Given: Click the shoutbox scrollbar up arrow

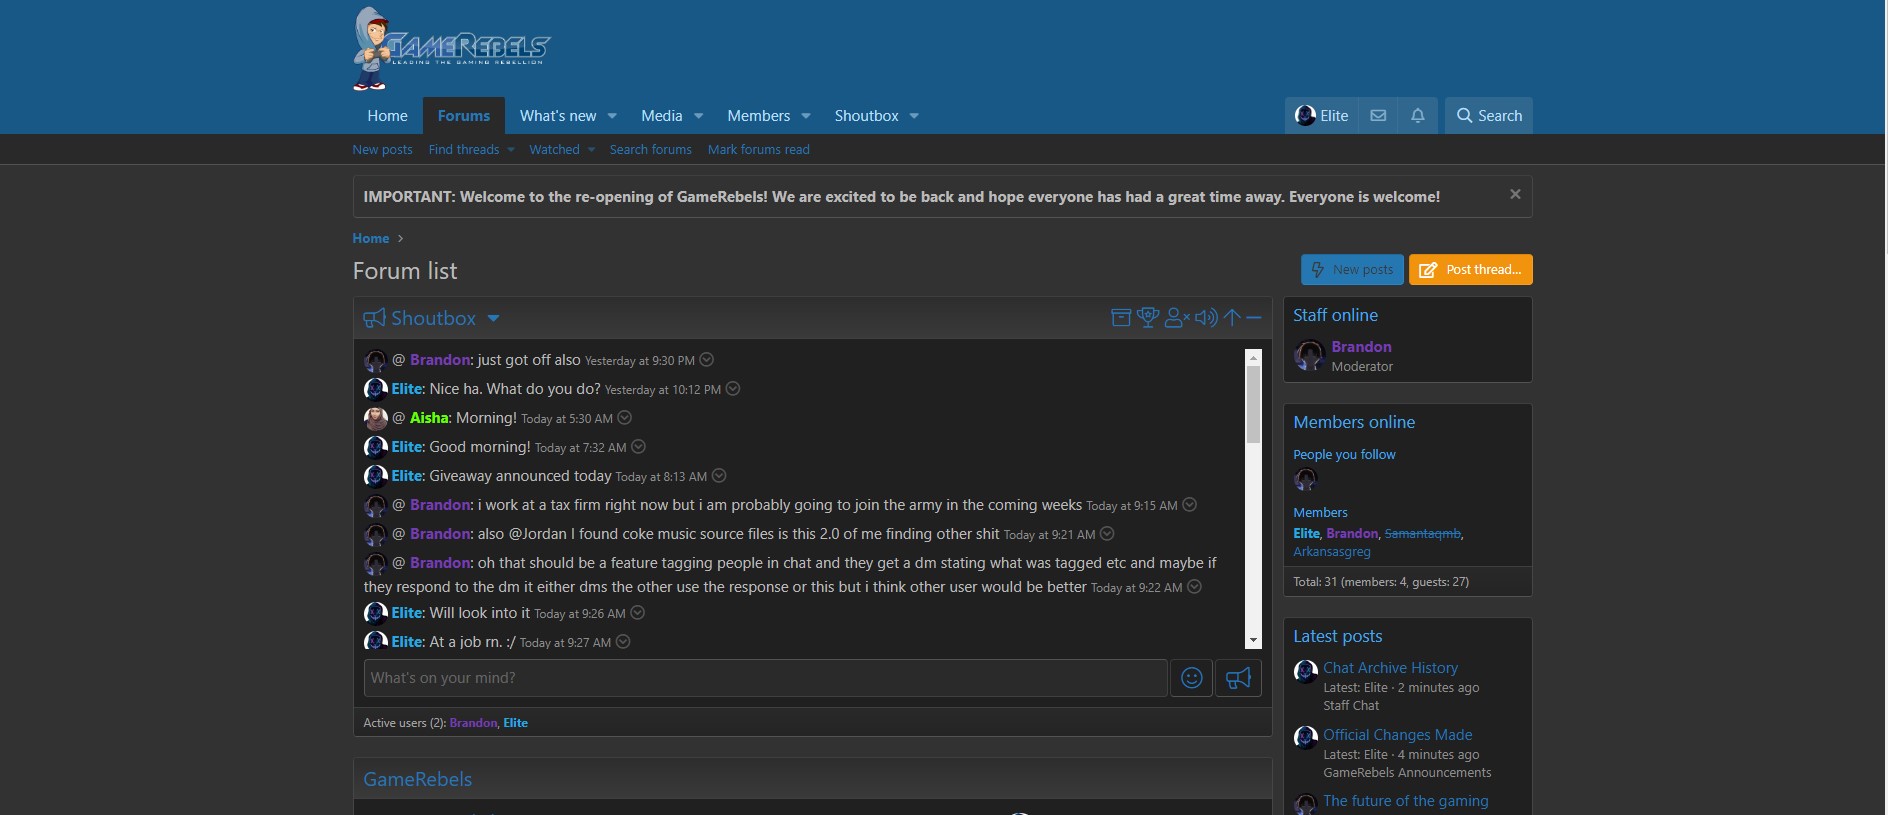Looking at the screenshot, I should point(1253,357).
